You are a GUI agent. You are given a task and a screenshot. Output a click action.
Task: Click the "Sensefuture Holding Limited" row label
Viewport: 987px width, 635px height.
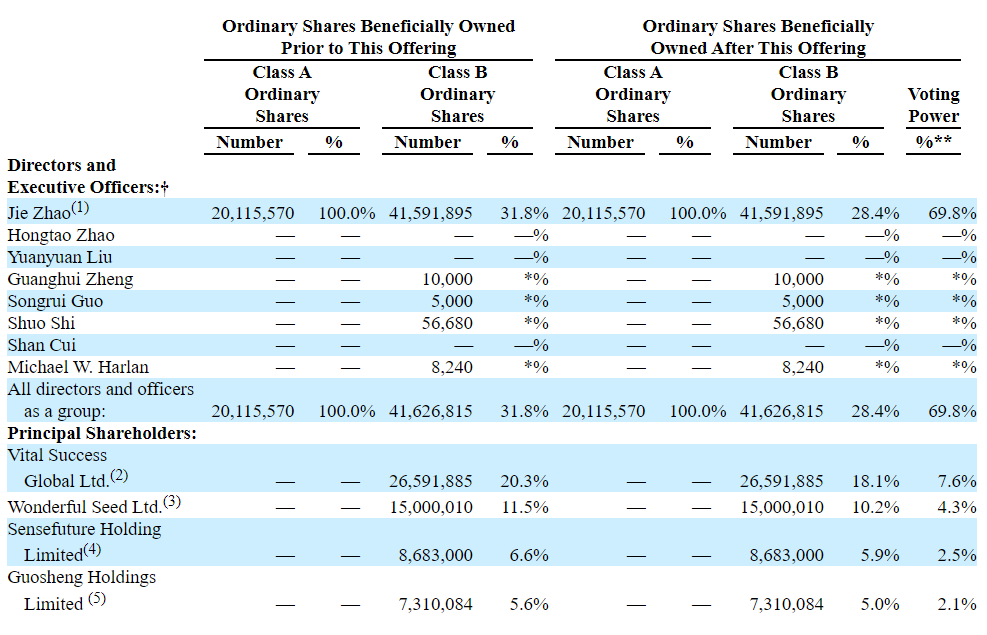pyautogui.click(x=84, y=542)
